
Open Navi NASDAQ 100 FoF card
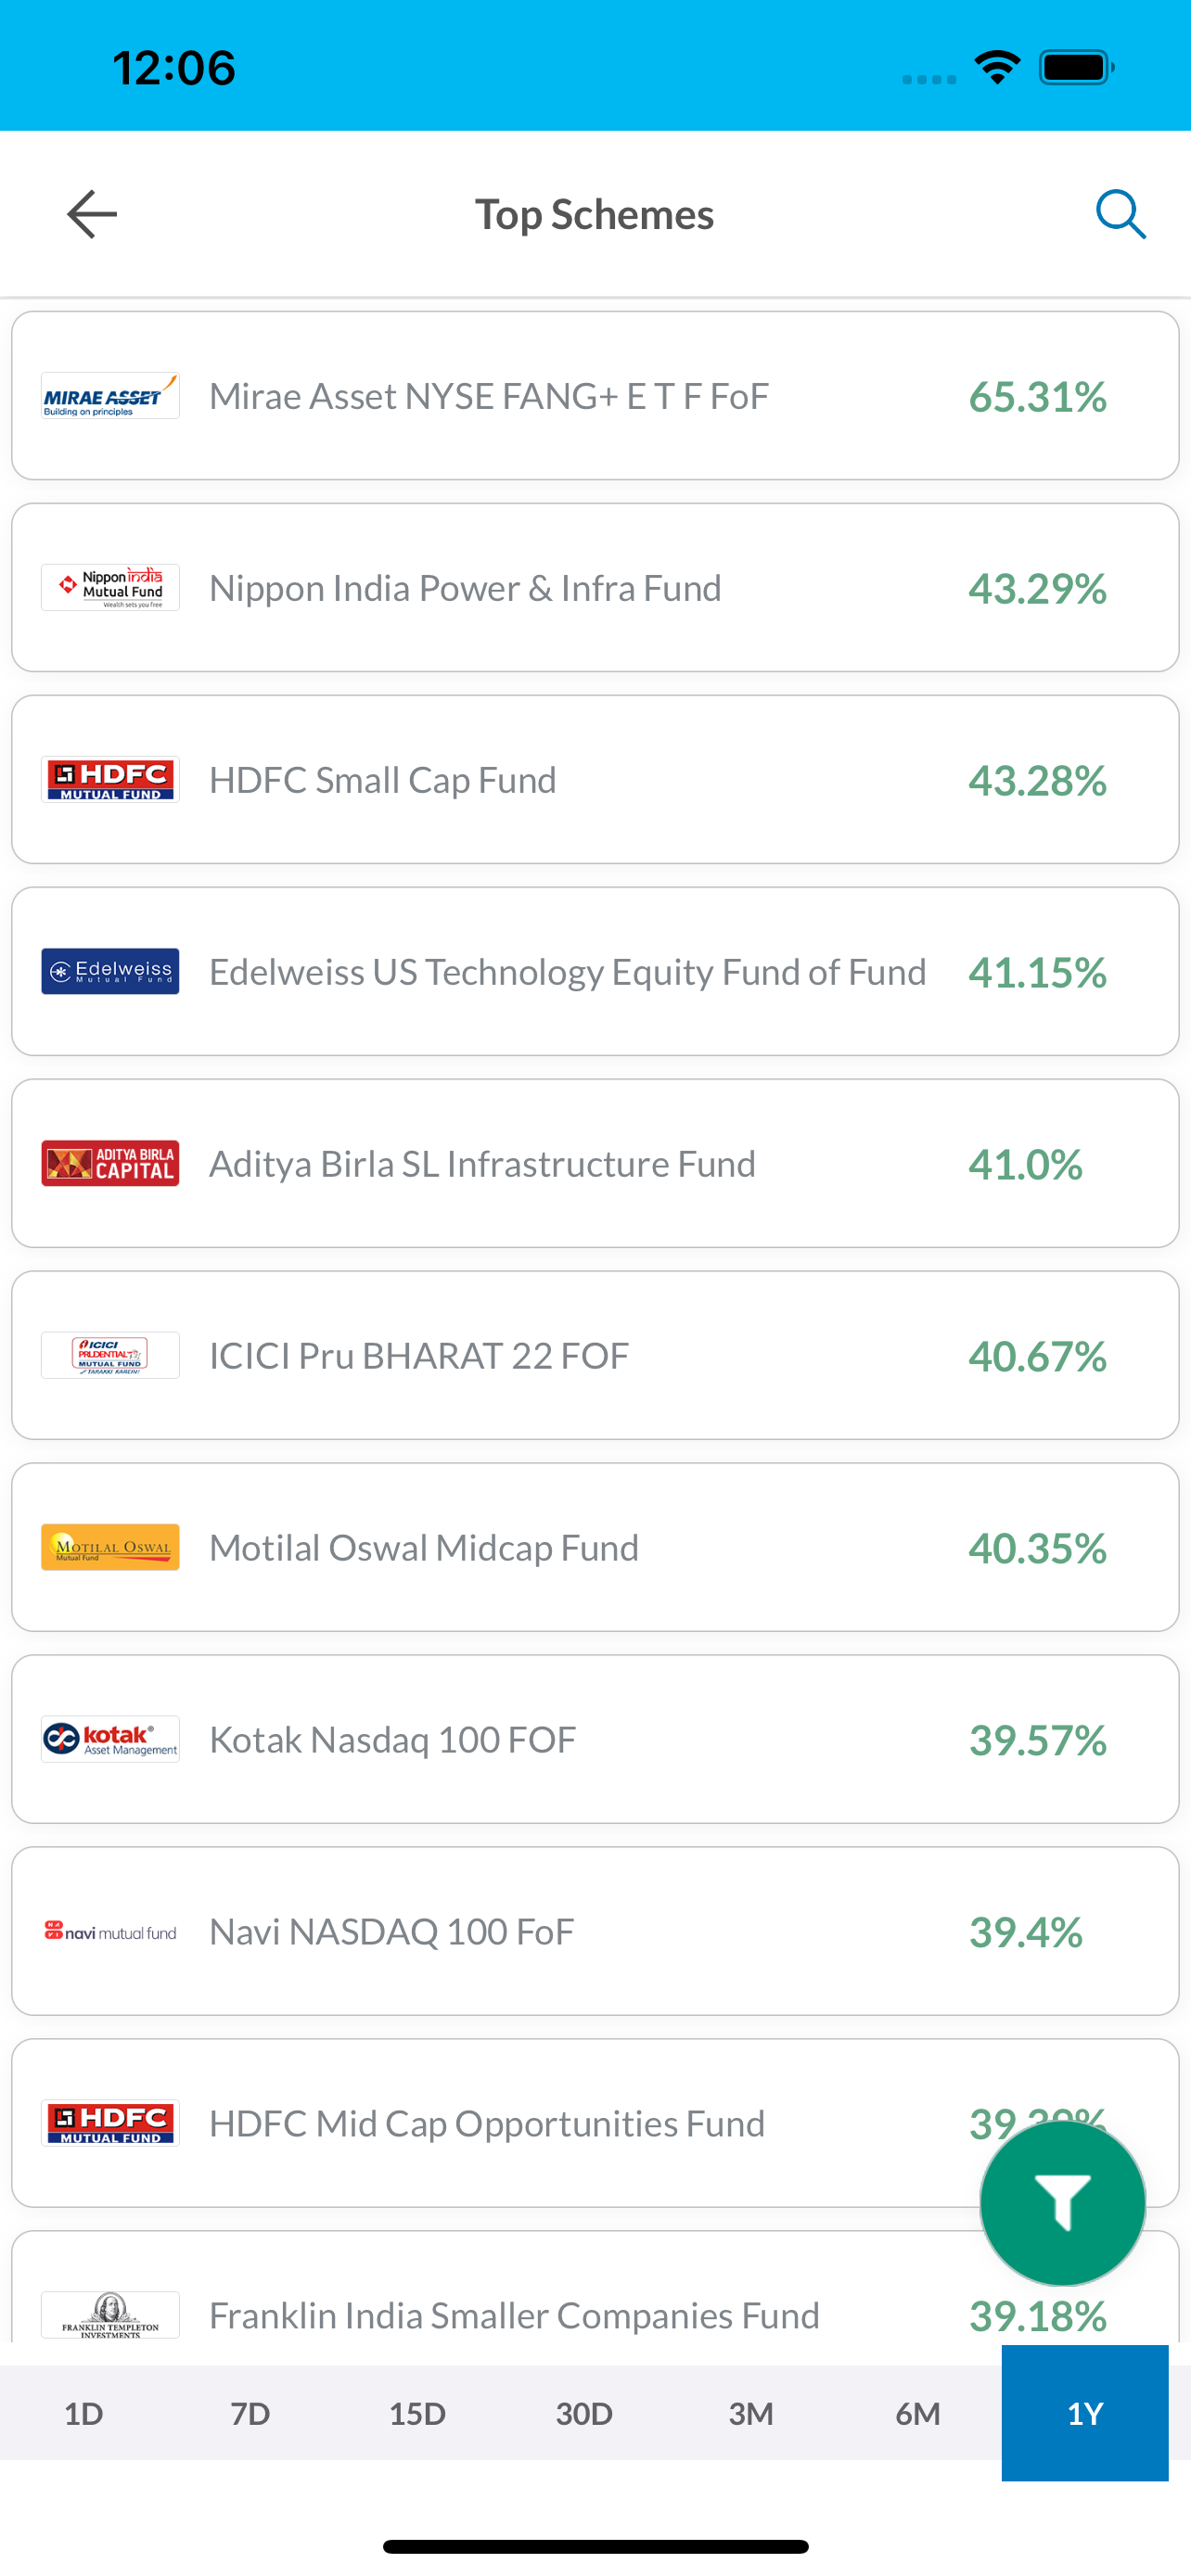(x=595, y=1932)
